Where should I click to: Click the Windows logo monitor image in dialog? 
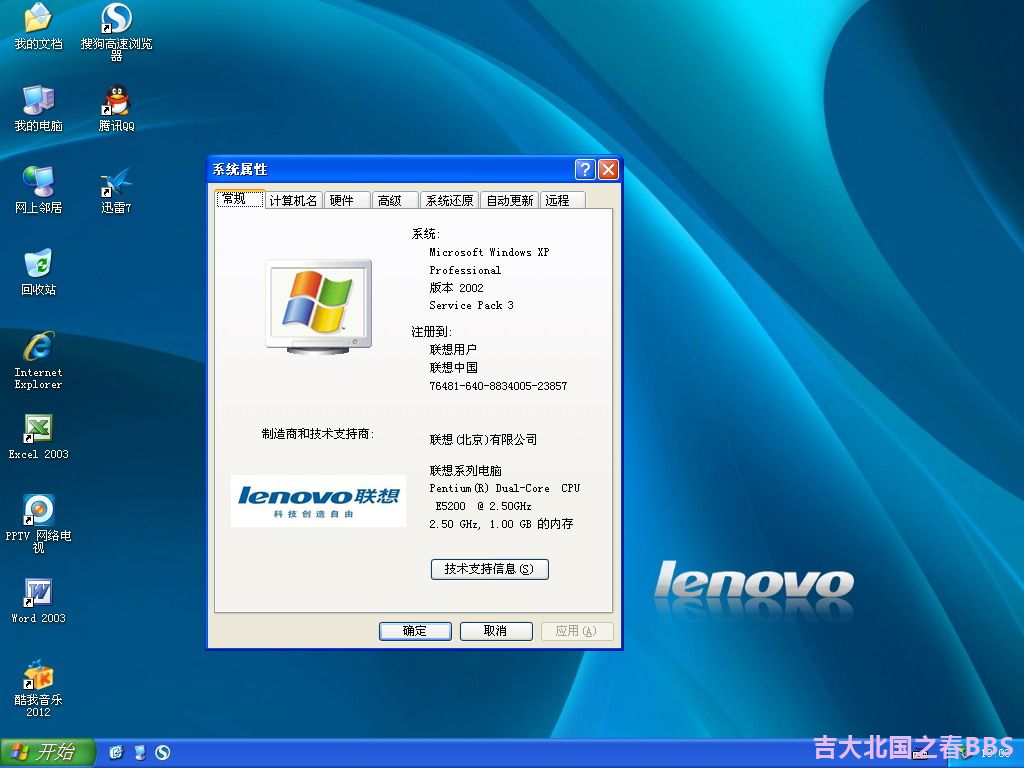(318, 307)
